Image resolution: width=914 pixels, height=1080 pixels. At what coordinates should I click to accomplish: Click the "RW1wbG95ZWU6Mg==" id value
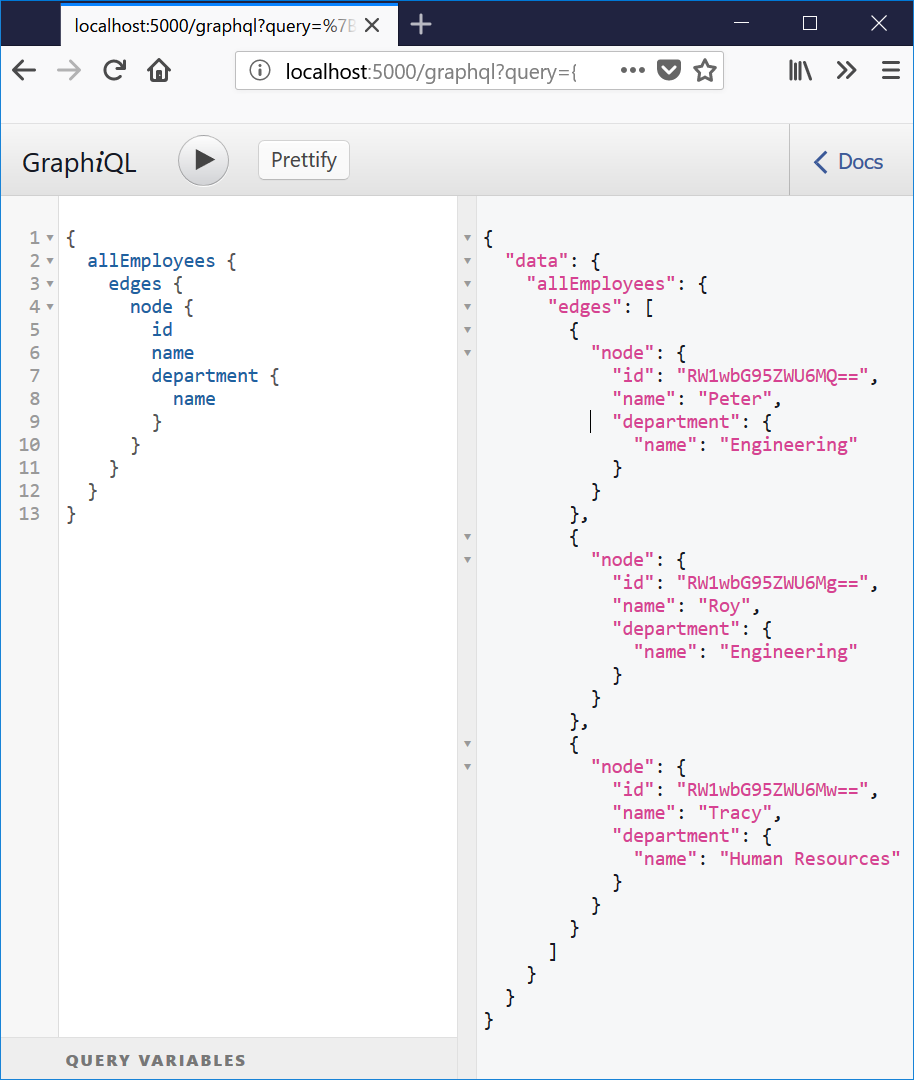(773, 583)
